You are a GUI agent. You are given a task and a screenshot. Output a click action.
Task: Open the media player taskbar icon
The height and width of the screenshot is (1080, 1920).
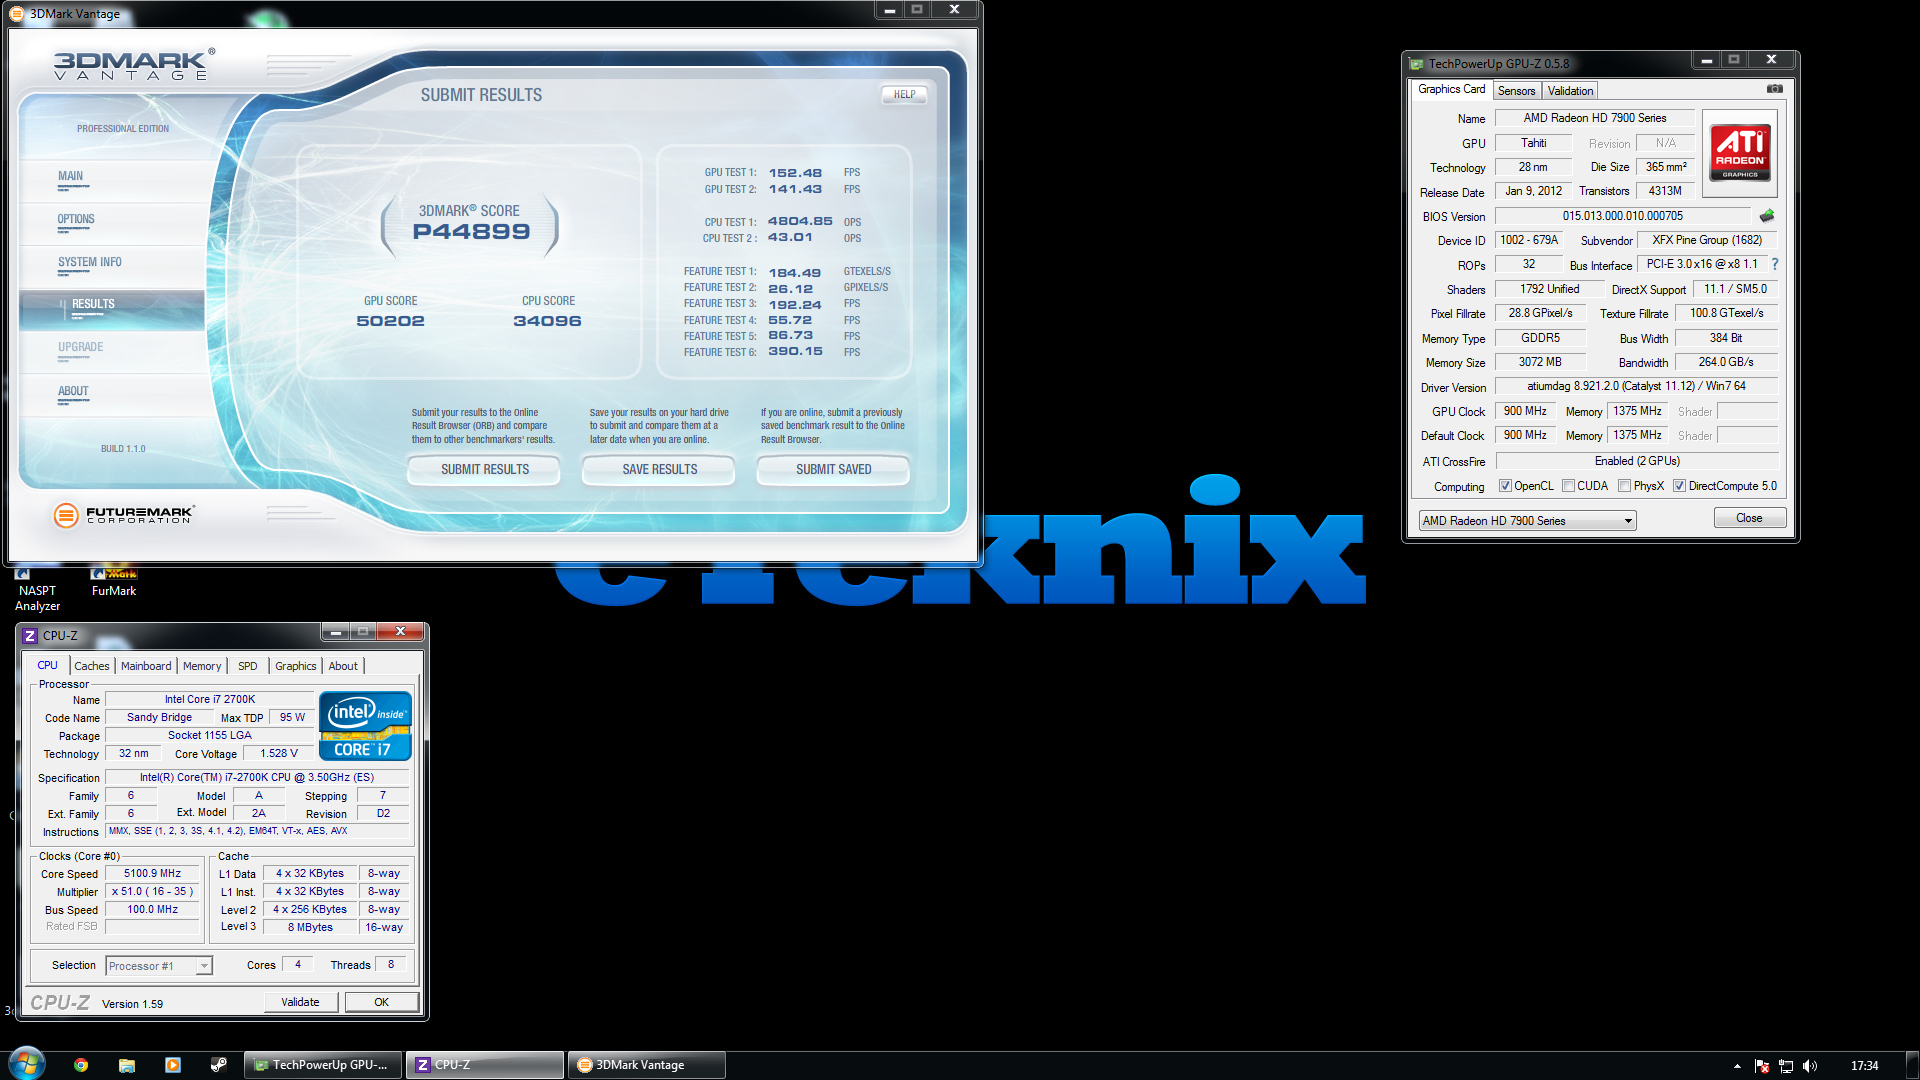[x=173, y=1065]
